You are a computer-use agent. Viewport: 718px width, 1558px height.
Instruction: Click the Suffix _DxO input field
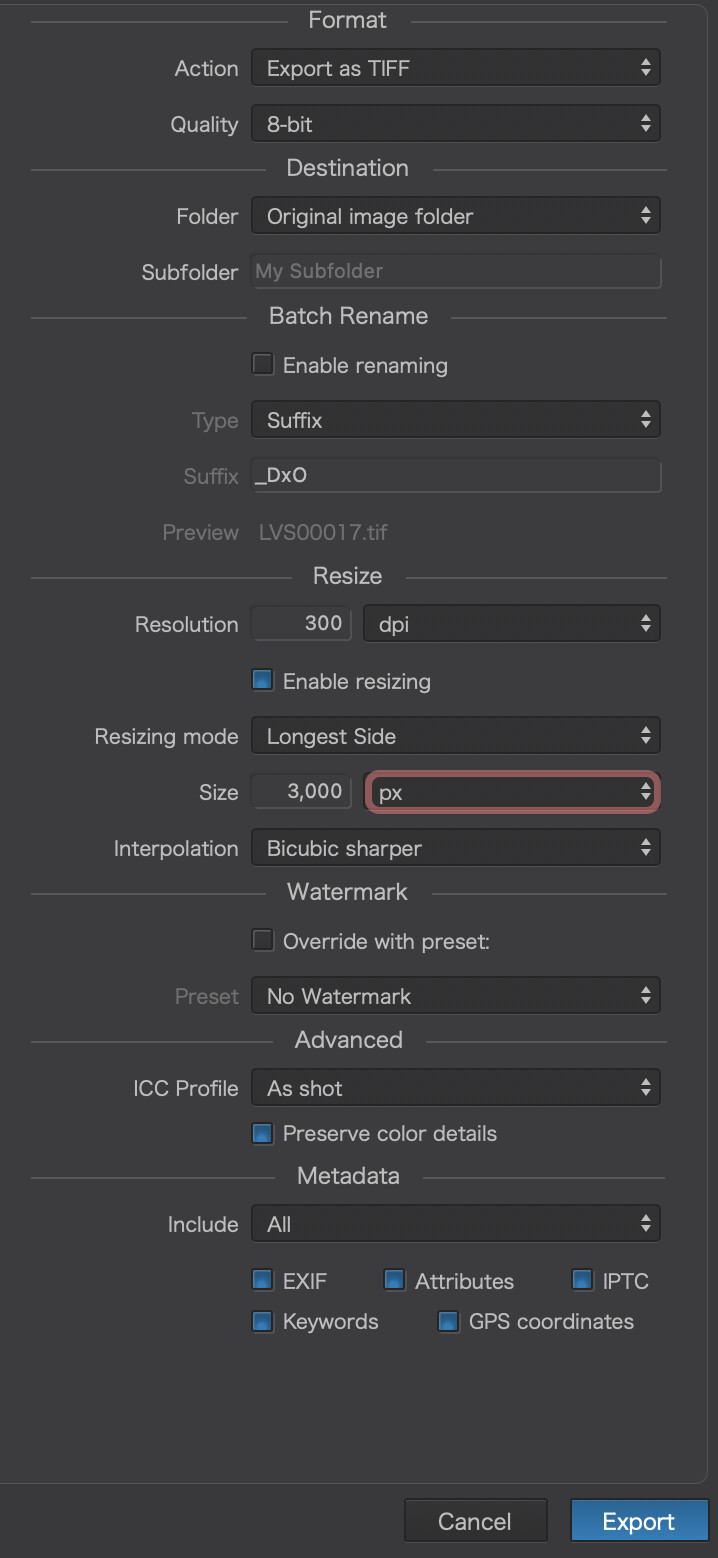click(x=455, y=475)
